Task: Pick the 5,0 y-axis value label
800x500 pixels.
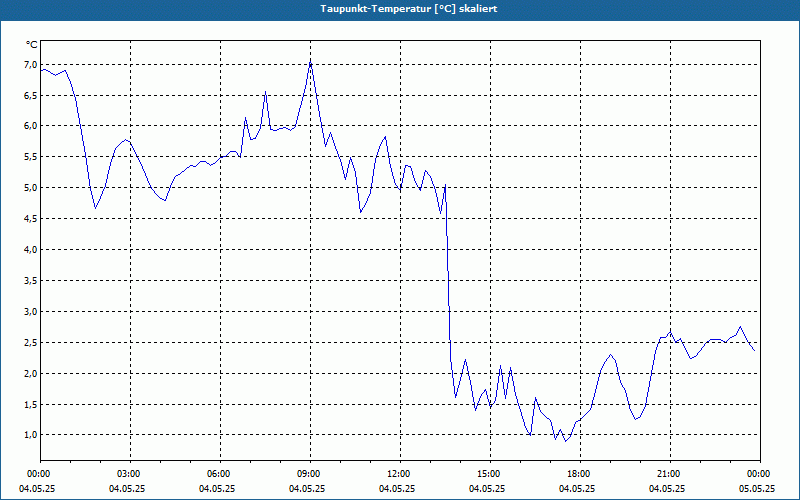Action: click(x=30, y=187)
